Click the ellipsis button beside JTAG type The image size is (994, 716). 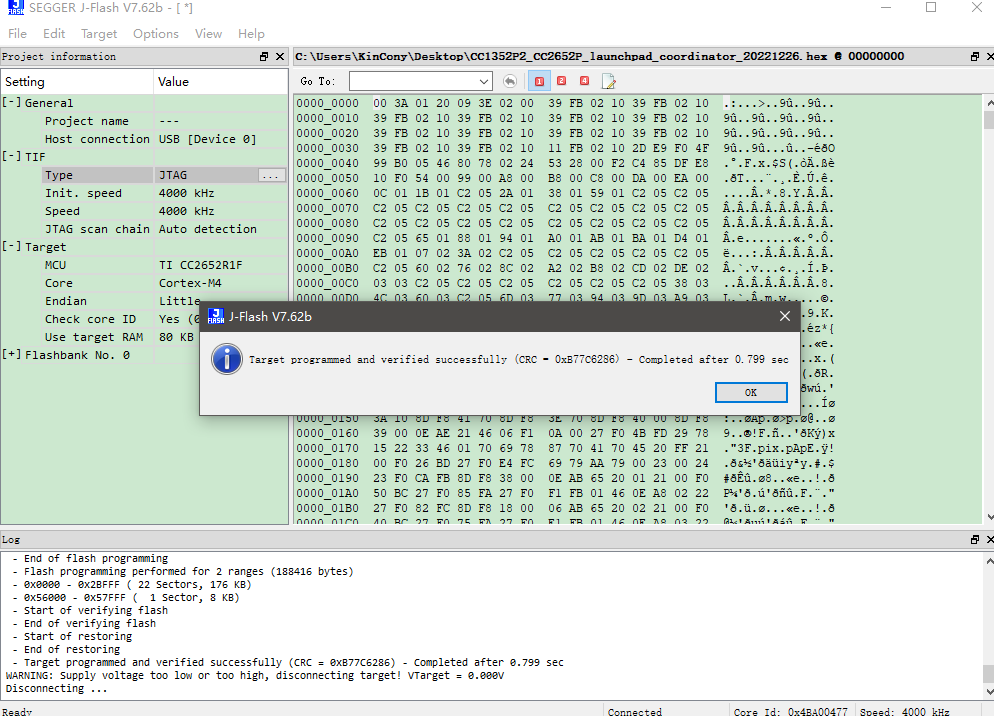point(271,175)
